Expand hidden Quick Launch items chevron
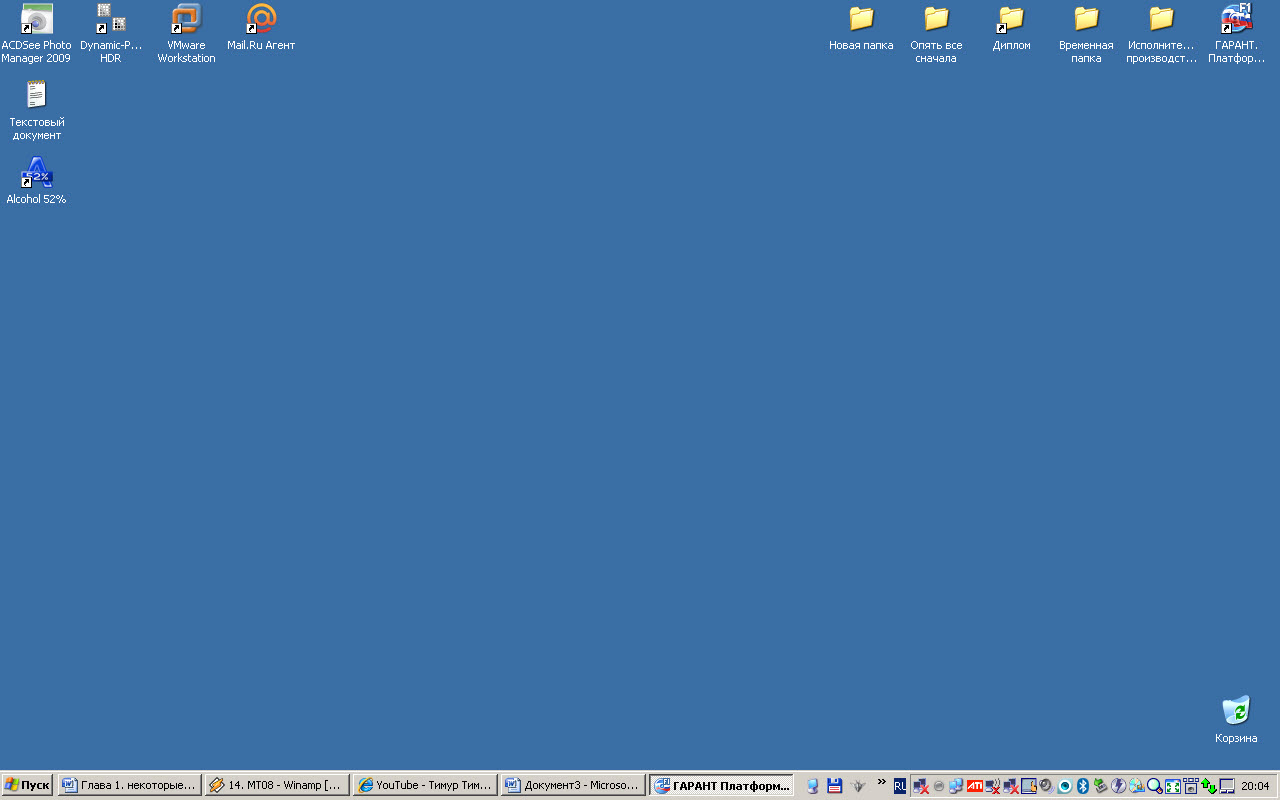The image size is (1280, 800). tap(881, 781)
